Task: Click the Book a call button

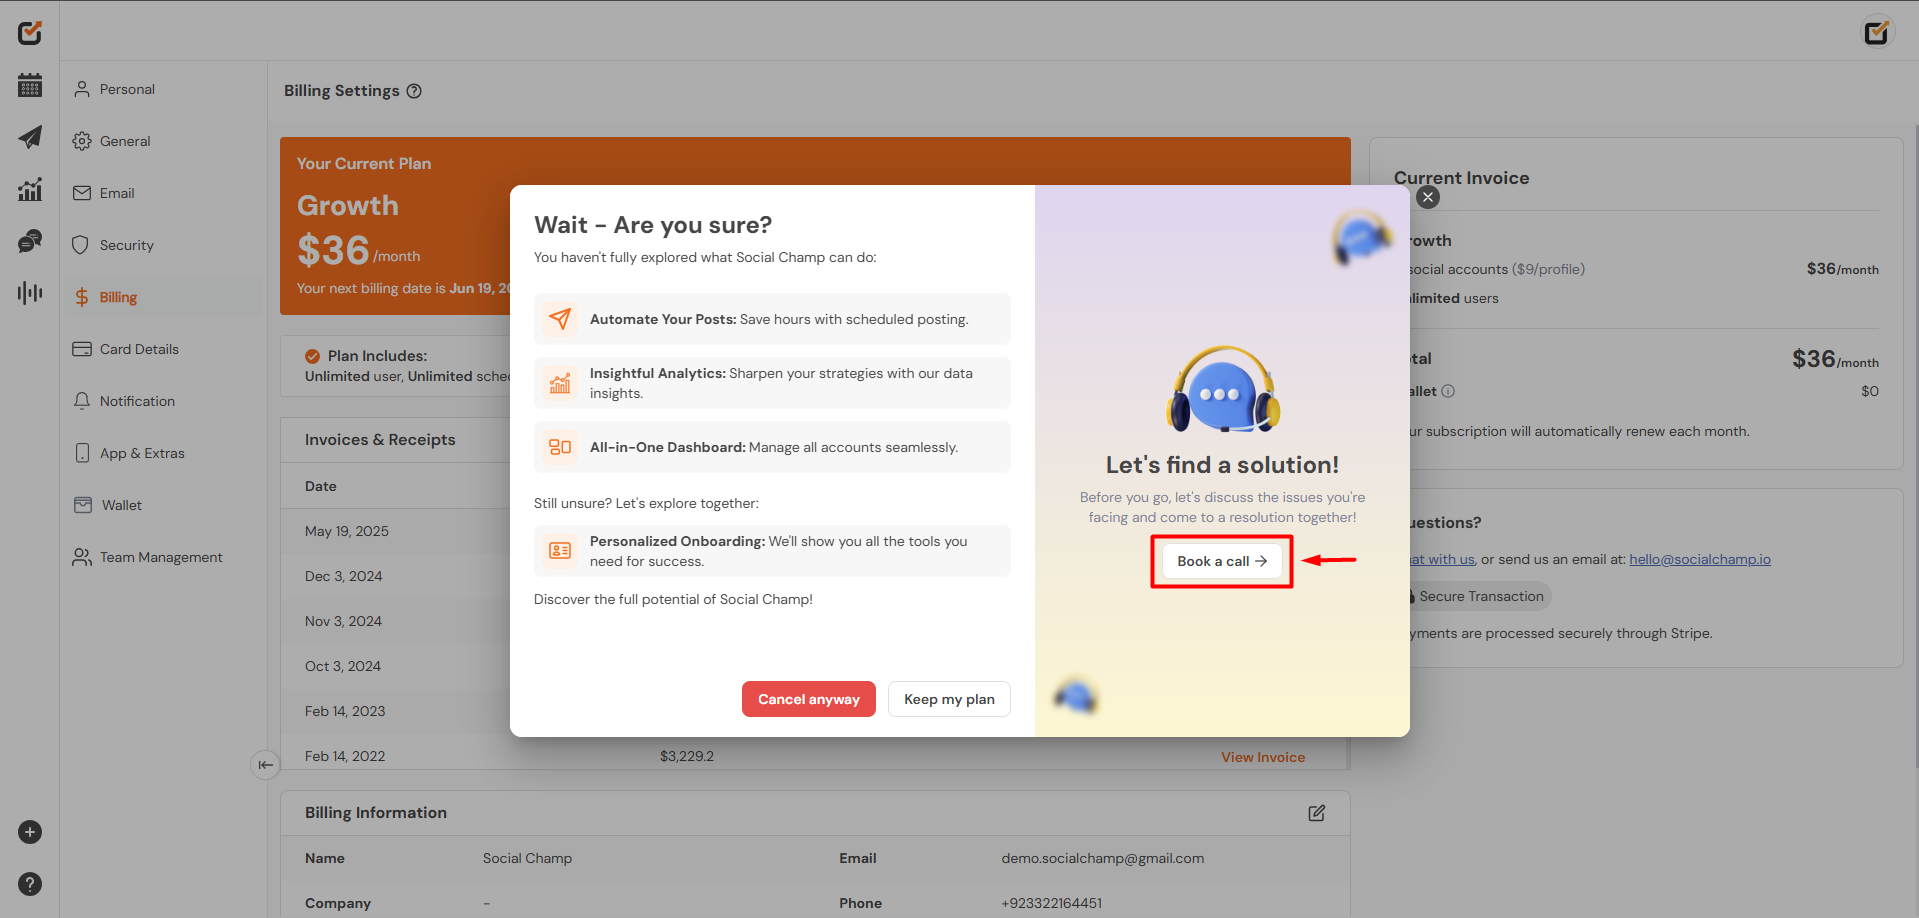Action: click(1222, 561)
